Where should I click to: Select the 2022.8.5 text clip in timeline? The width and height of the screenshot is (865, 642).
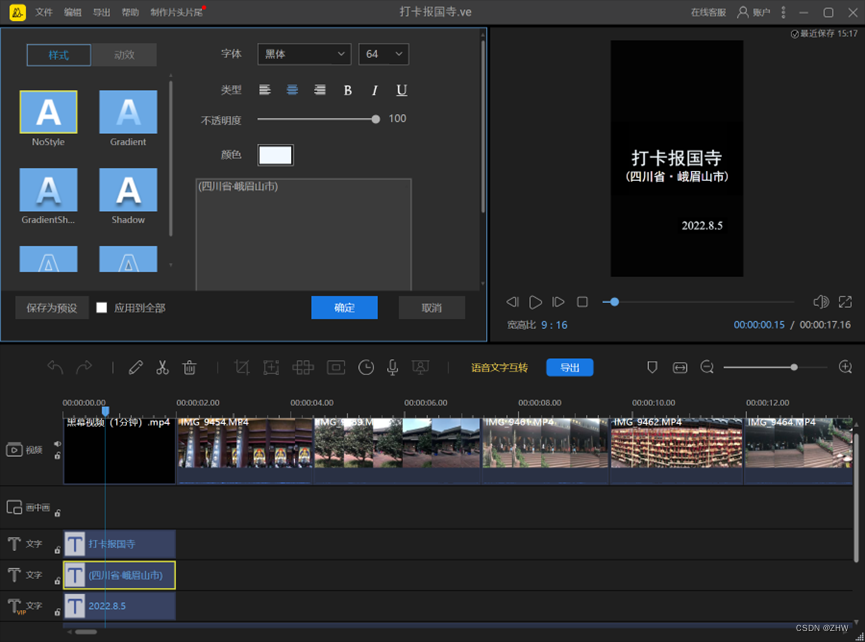coord(119,606)
